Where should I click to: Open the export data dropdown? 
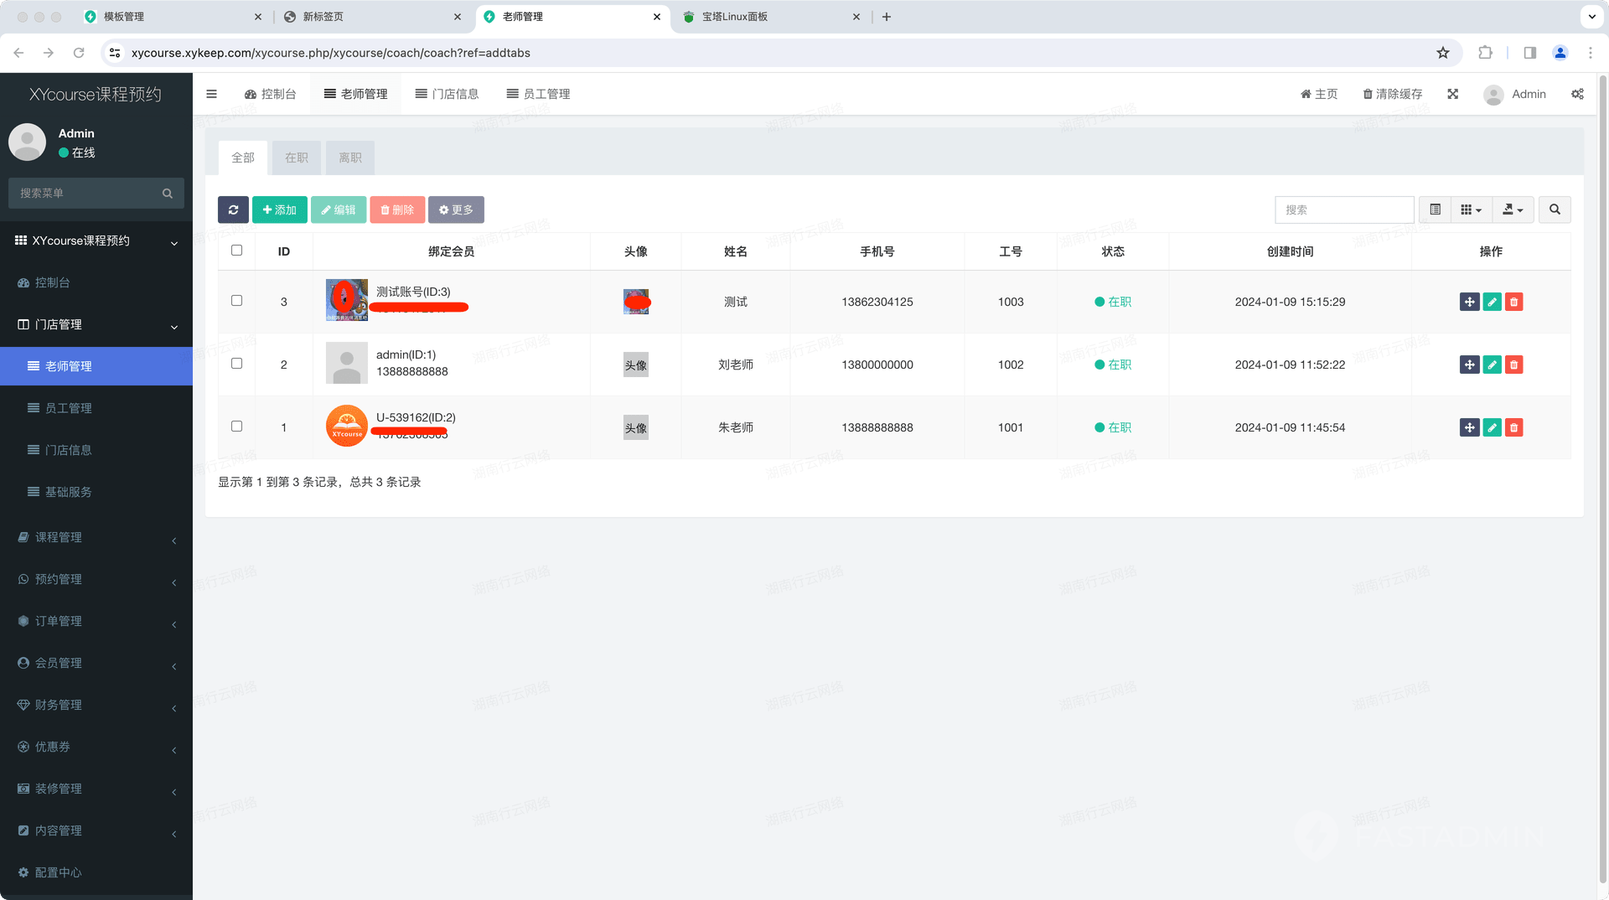tap(1512, 210)
